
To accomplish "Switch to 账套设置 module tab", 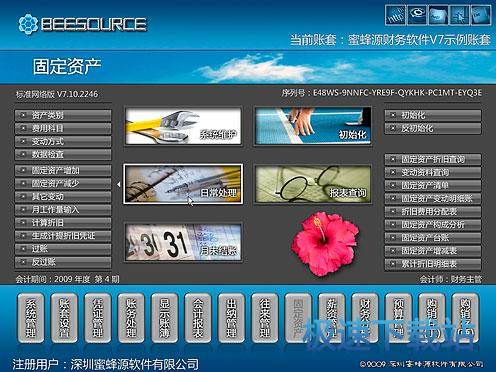I will (64, 318).
